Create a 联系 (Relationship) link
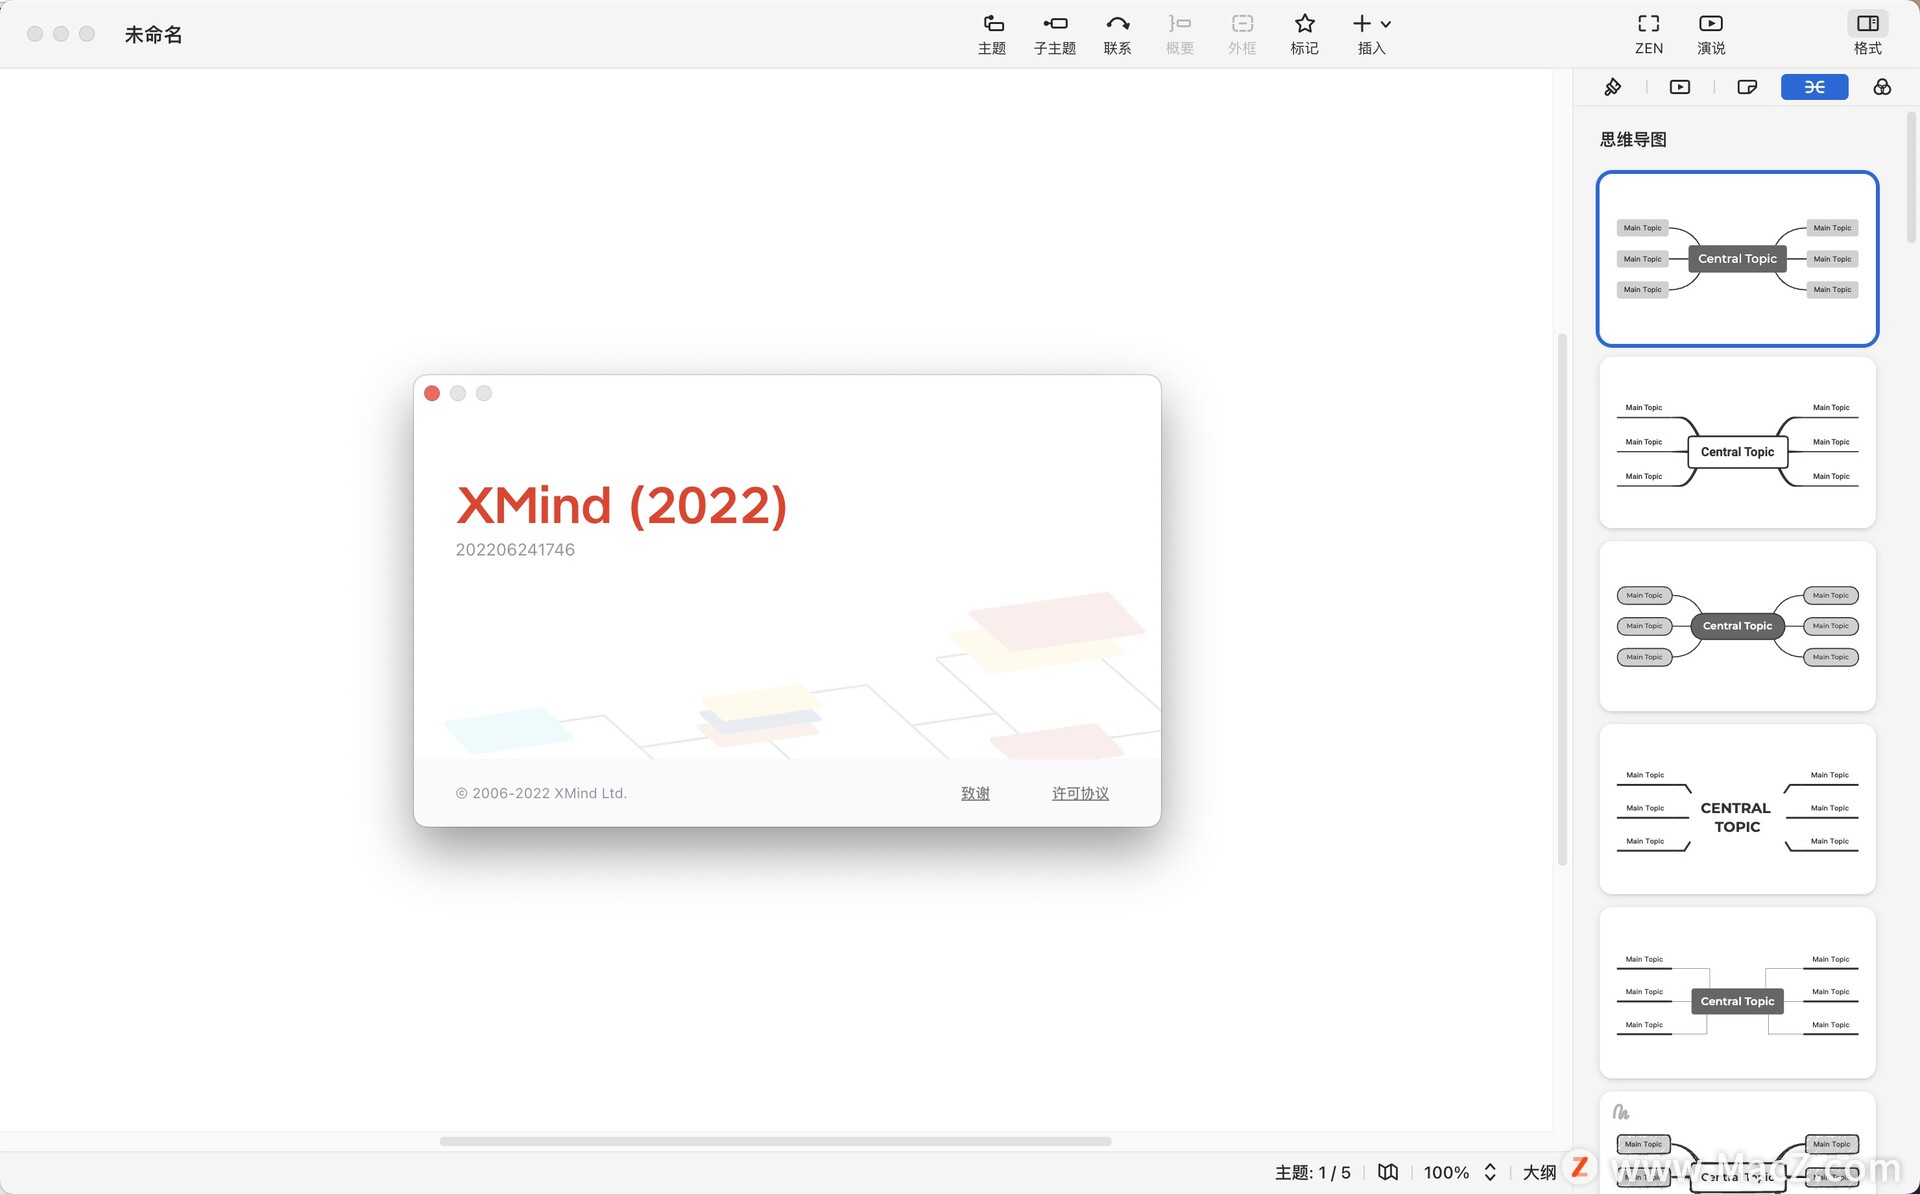The height and width of the screenshot is (1194, 1920). (1117, 33)
